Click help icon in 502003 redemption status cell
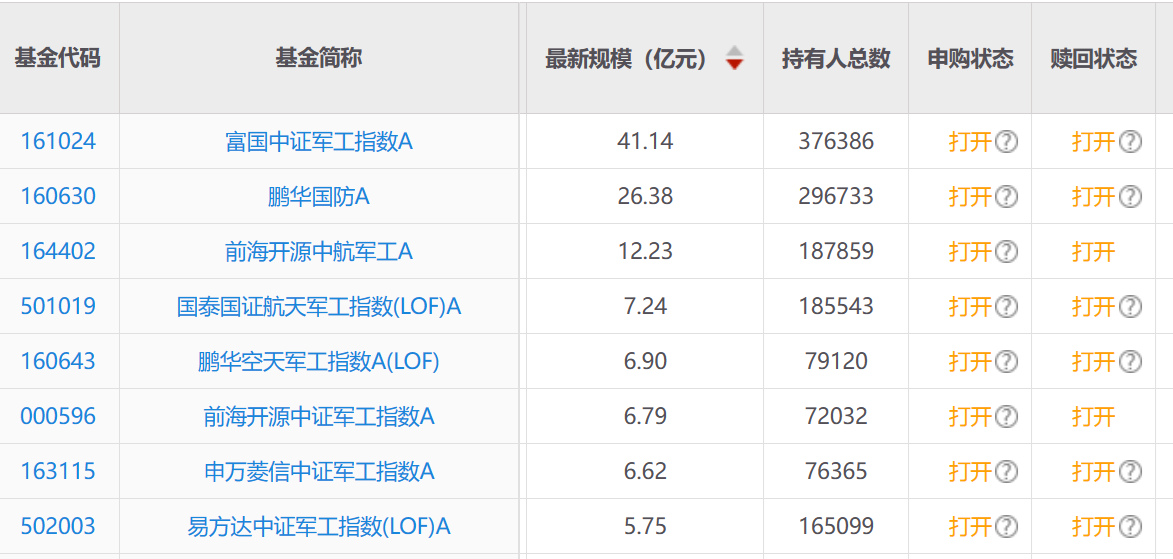Screen dimensions: 1173x559 pyautogui.click(x=1130, y=527)
